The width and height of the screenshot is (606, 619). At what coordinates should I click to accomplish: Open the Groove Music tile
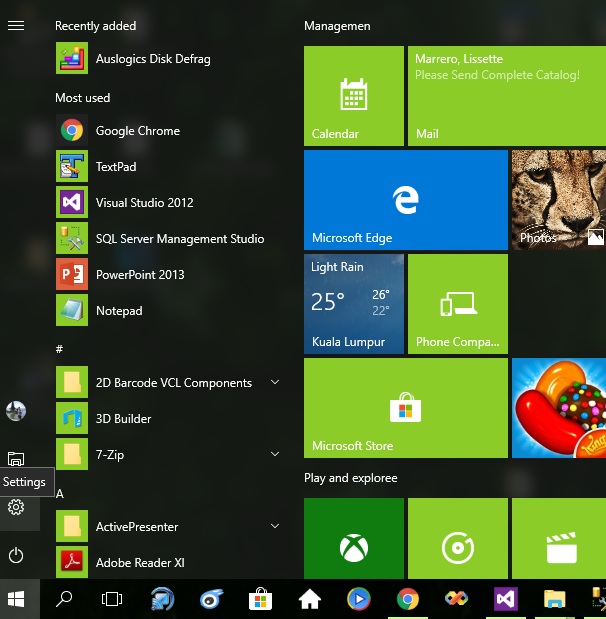458,538
